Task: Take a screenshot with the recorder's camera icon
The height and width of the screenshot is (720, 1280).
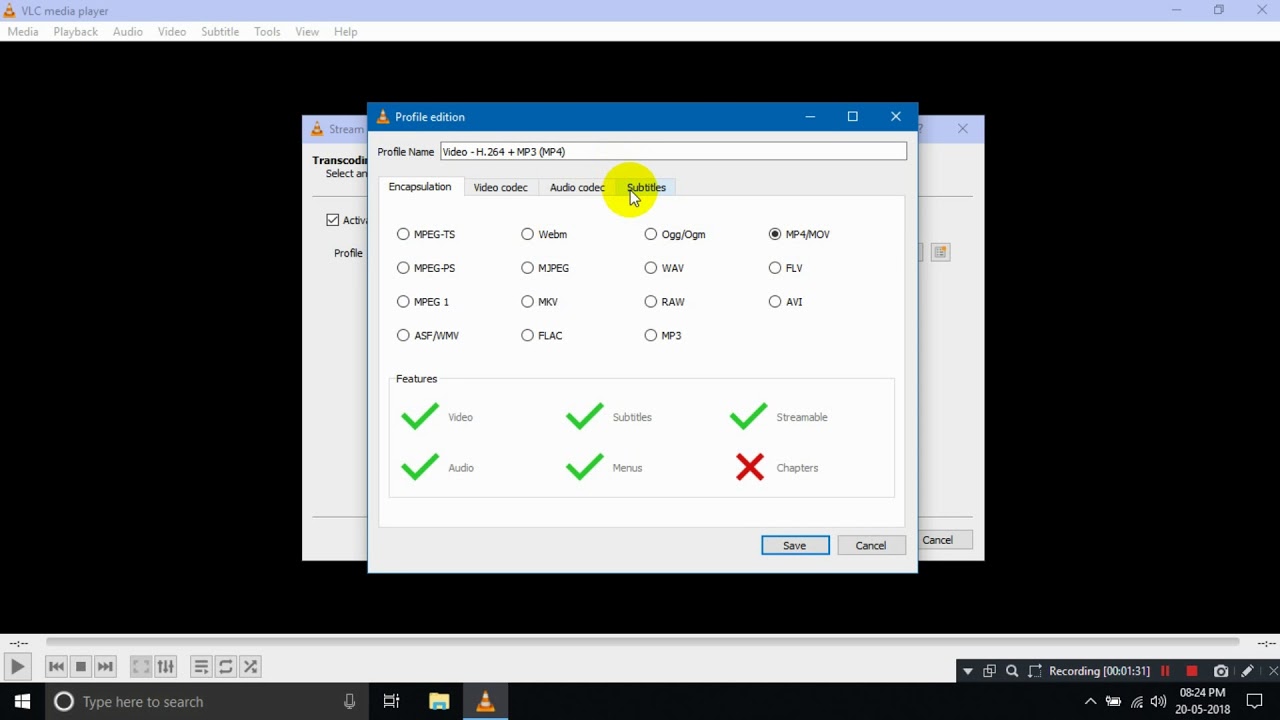Action: pyautogui.click(x=1221, y=671)
